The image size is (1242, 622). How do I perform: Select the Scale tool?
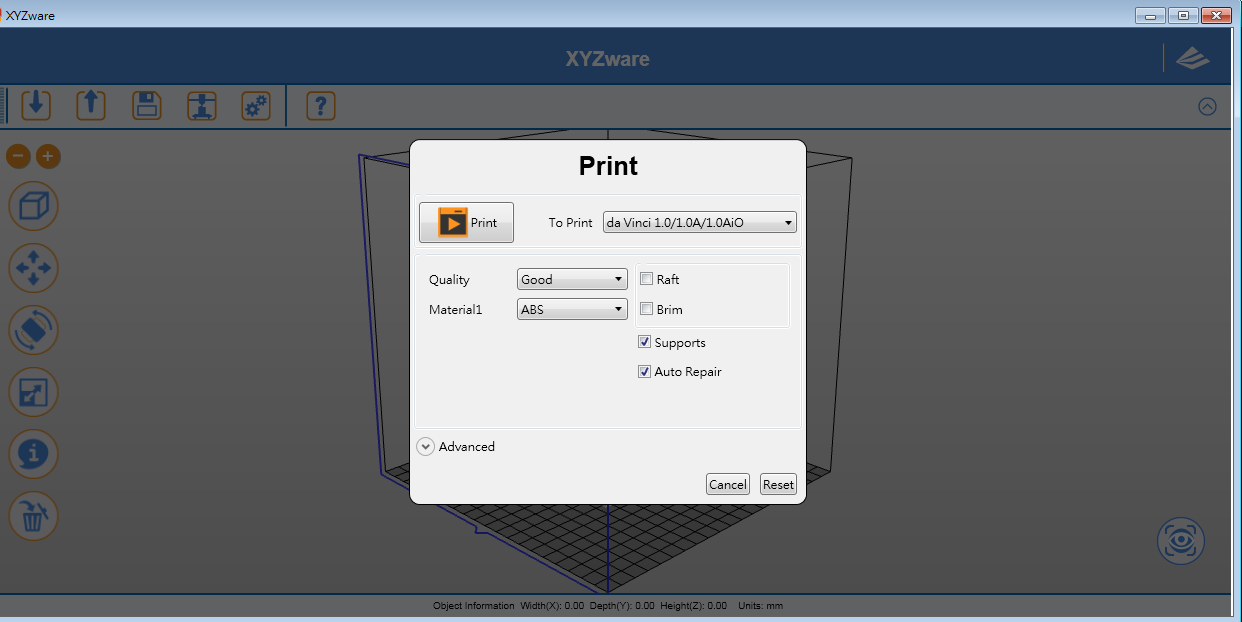click(x=33, y=393)
